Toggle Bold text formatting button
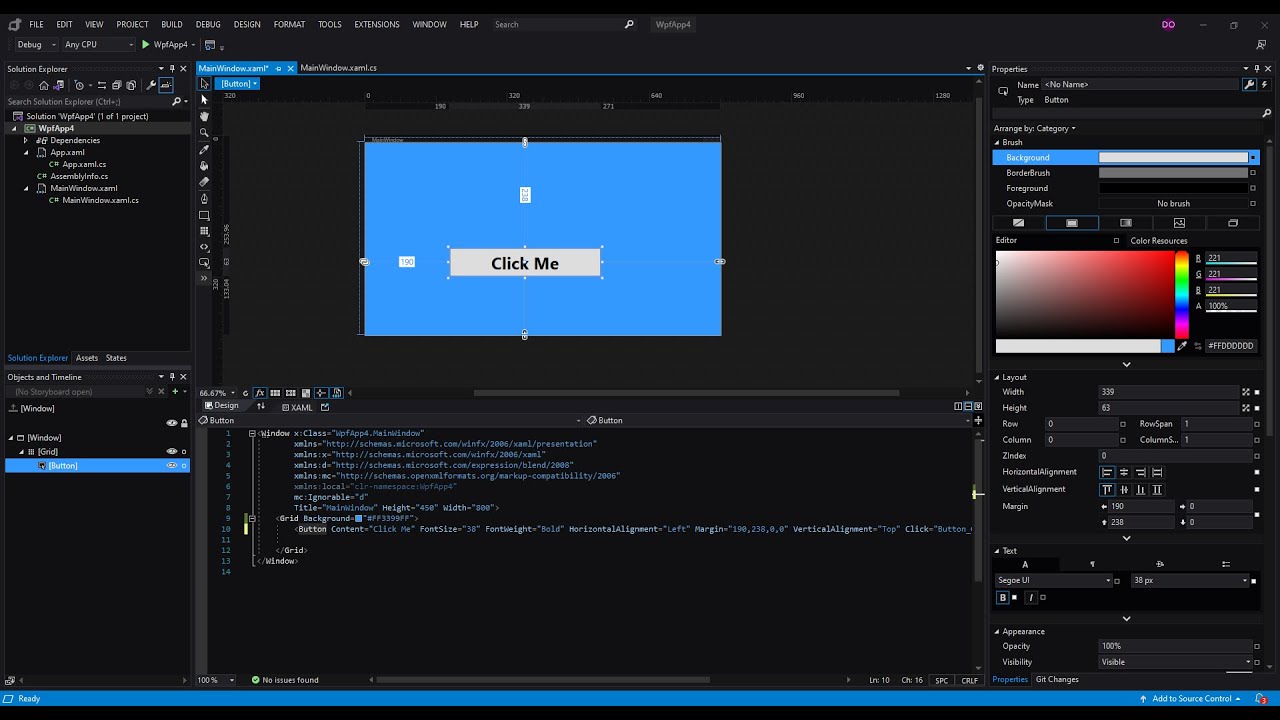Screen dimensions: 1280x720 pyautogui.click(x=1003, y=598)
